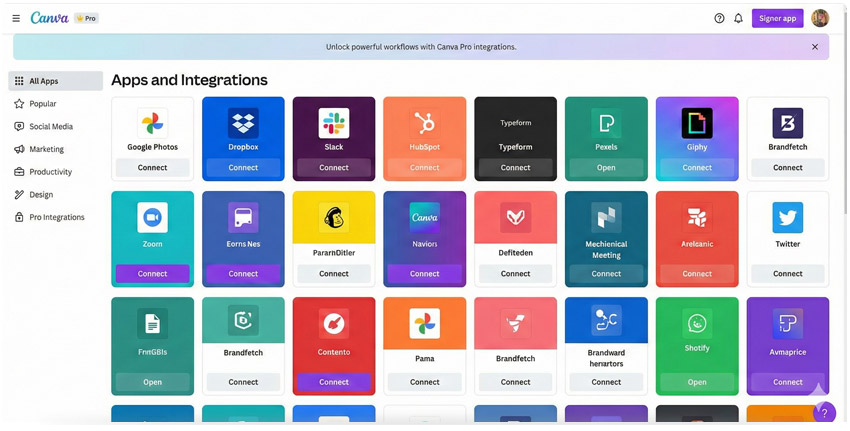Open the Social Media category
Screen dimensions: 850x431
point(56,126)
